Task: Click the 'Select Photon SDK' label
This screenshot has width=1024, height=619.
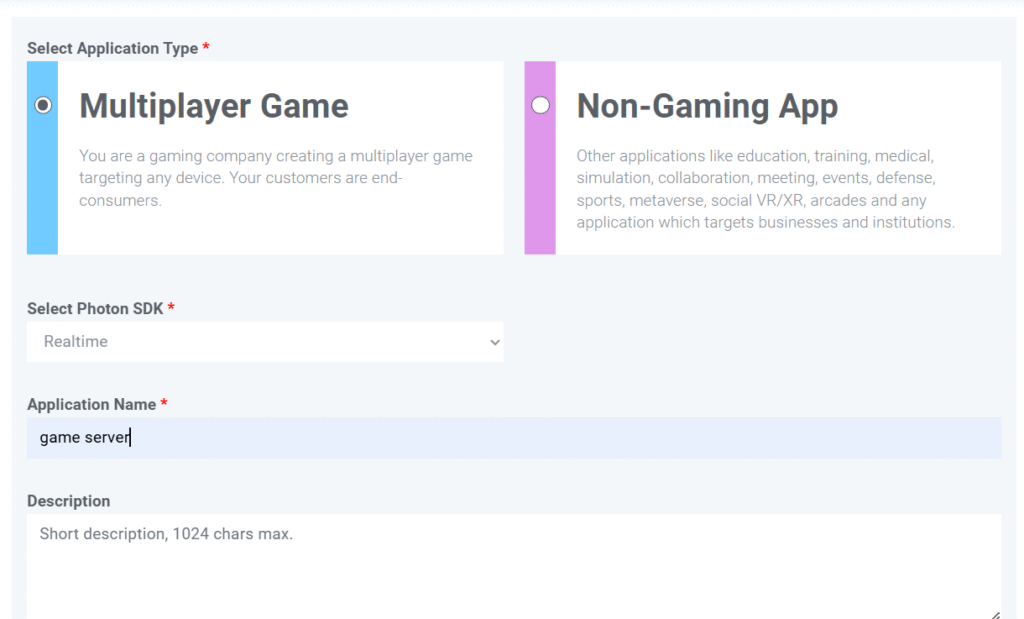Action: tap(95, 308)
